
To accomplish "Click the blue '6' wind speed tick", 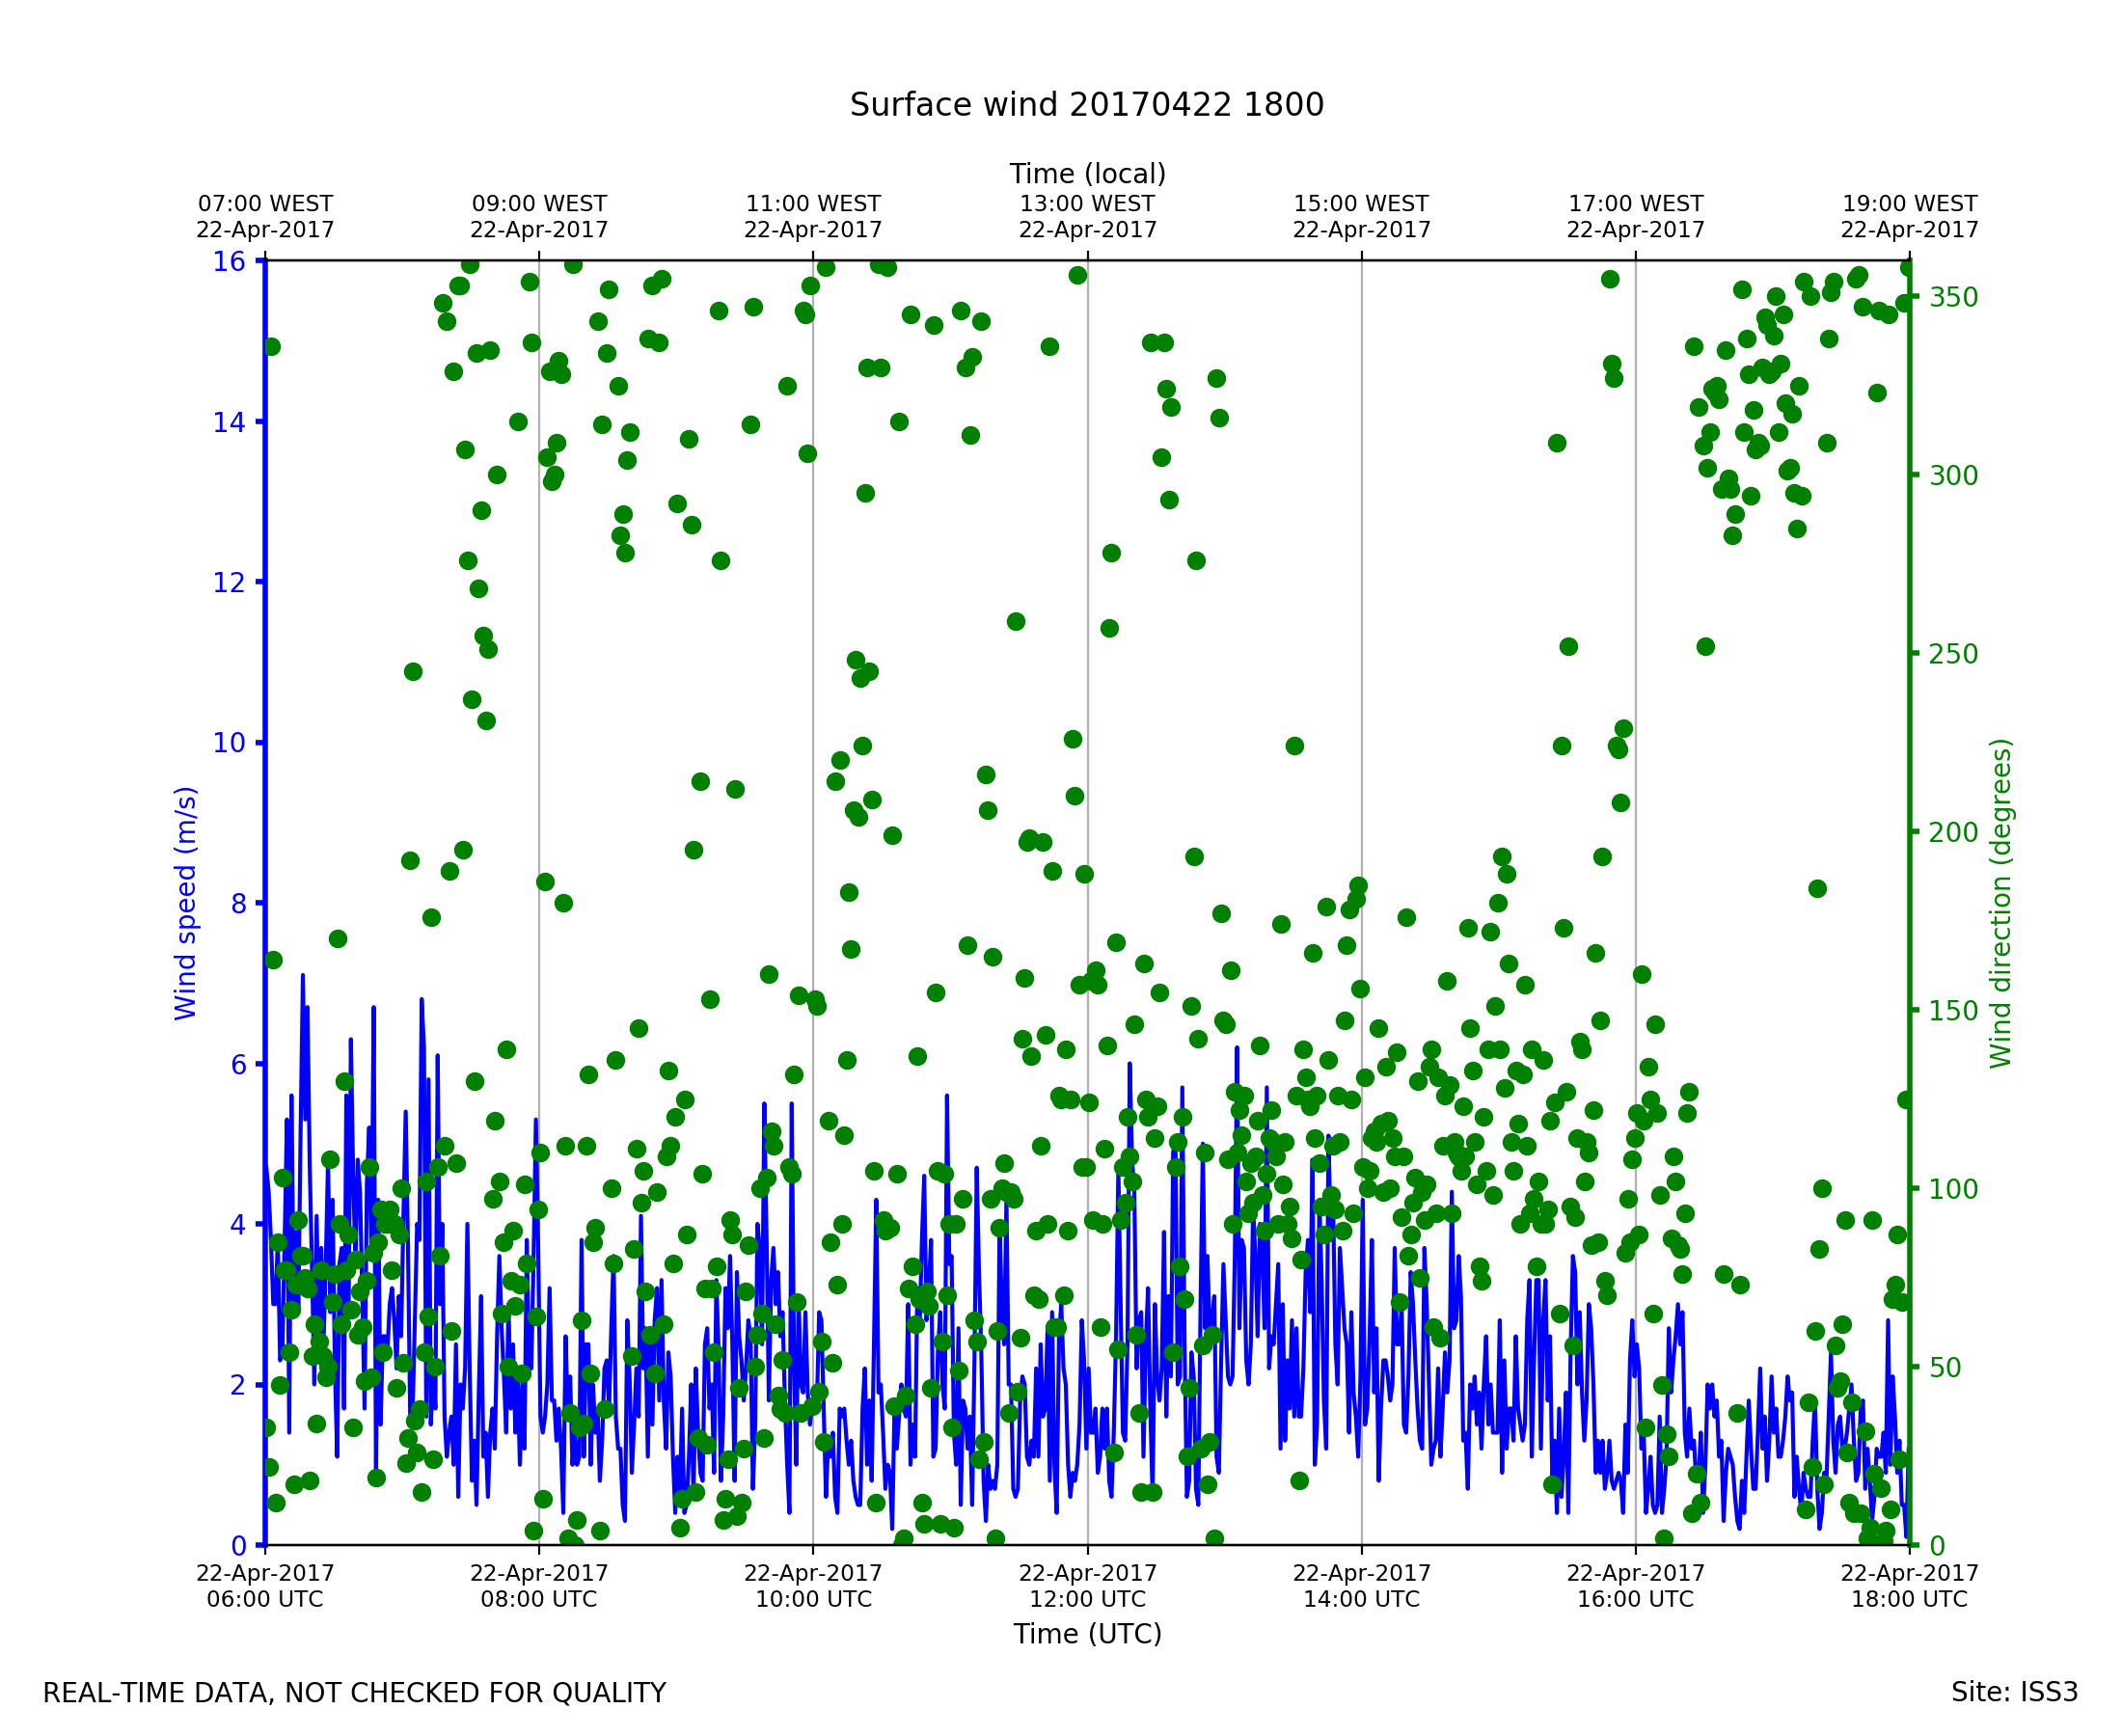I will click(x=238, y=1065).
